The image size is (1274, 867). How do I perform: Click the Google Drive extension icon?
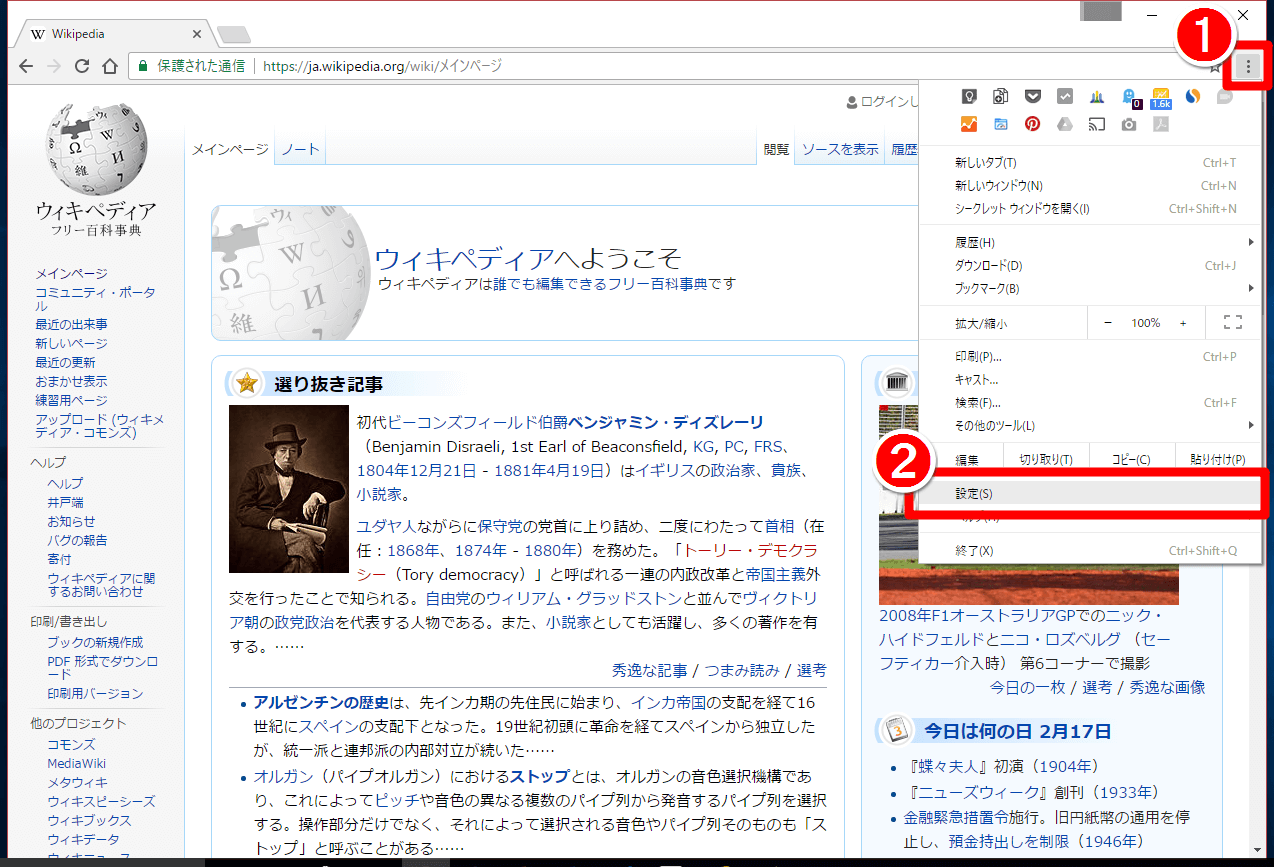pos(1065,125)
